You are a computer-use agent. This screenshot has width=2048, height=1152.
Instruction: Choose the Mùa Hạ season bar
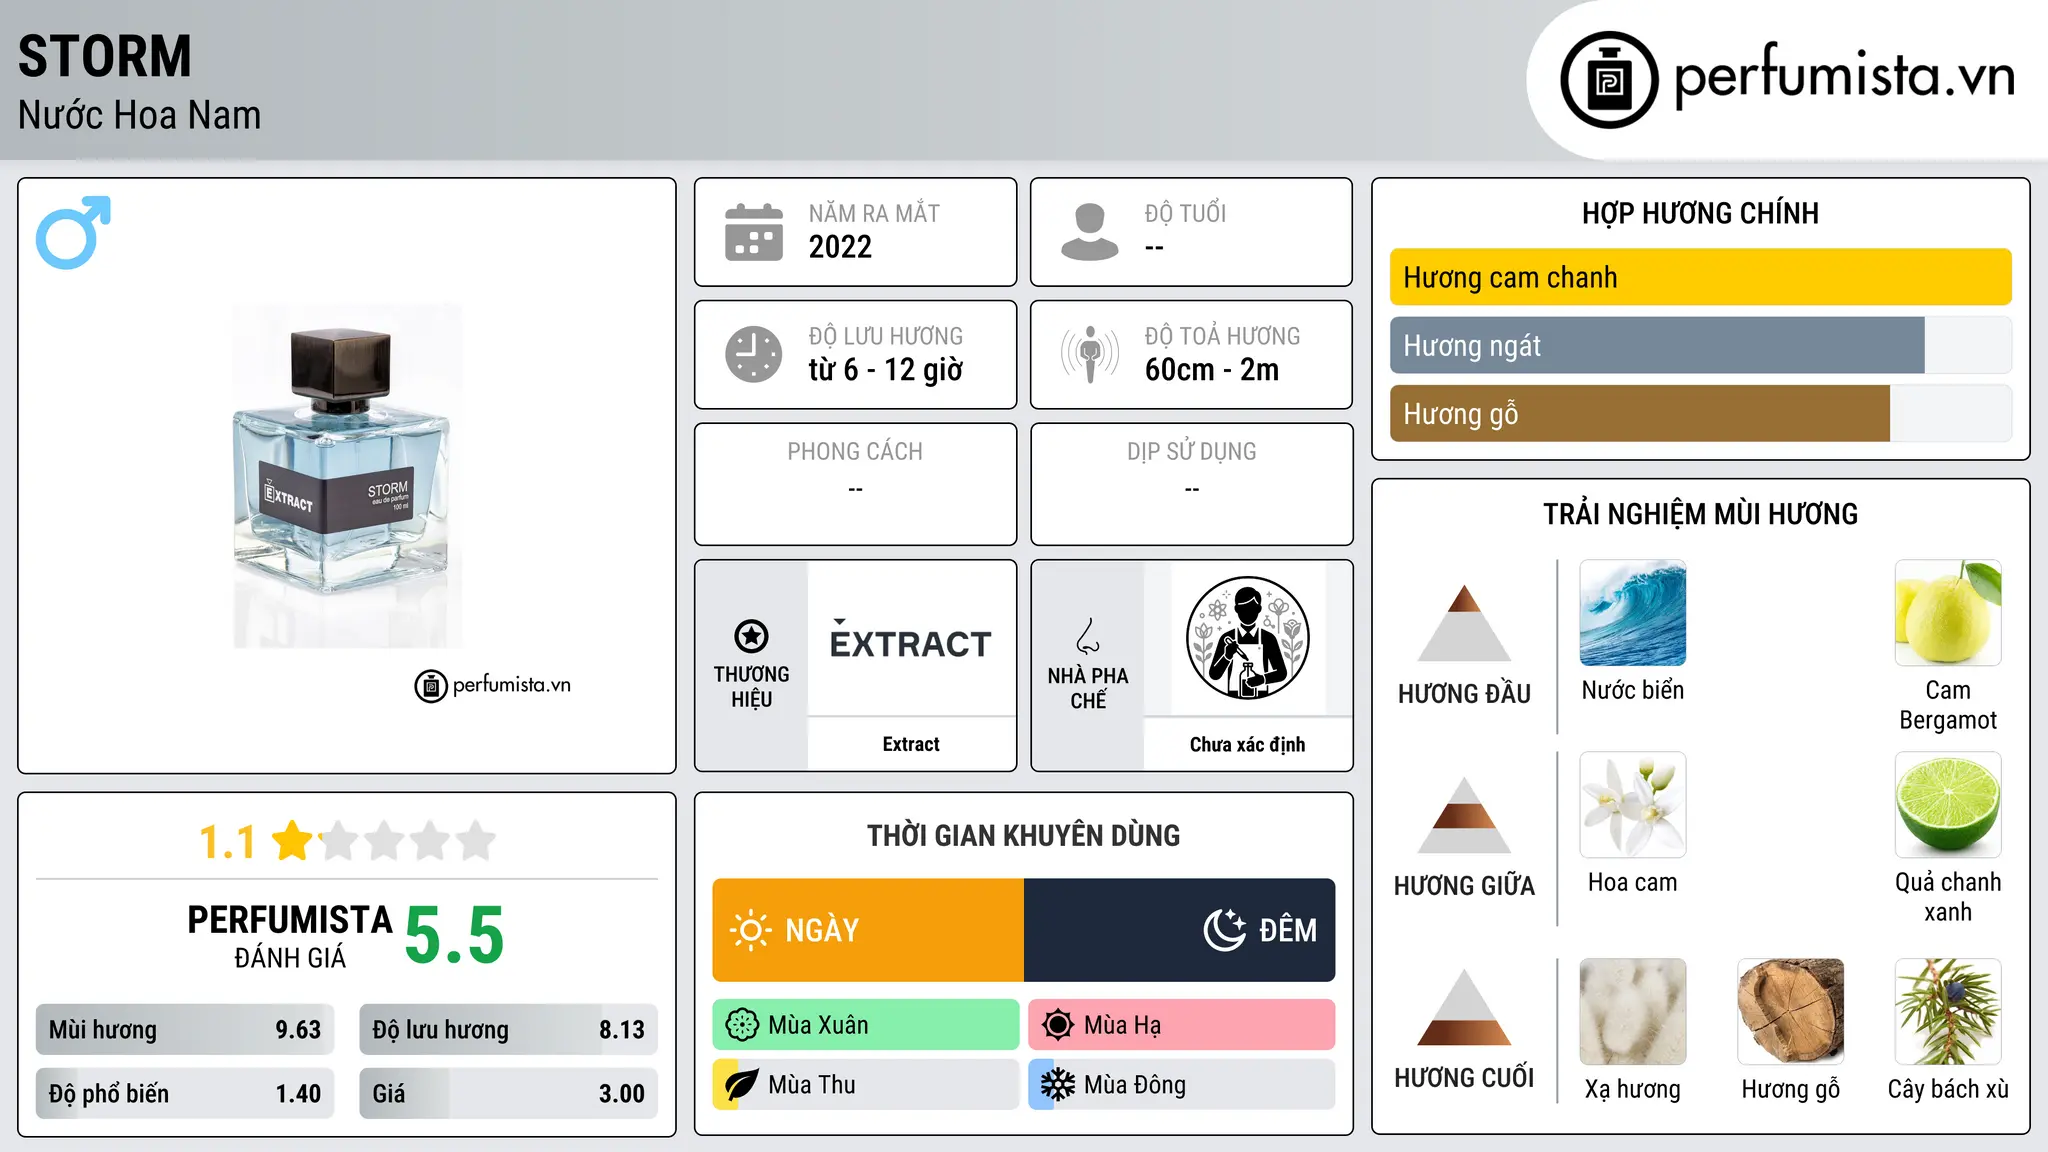(x=1182, y=1025)
